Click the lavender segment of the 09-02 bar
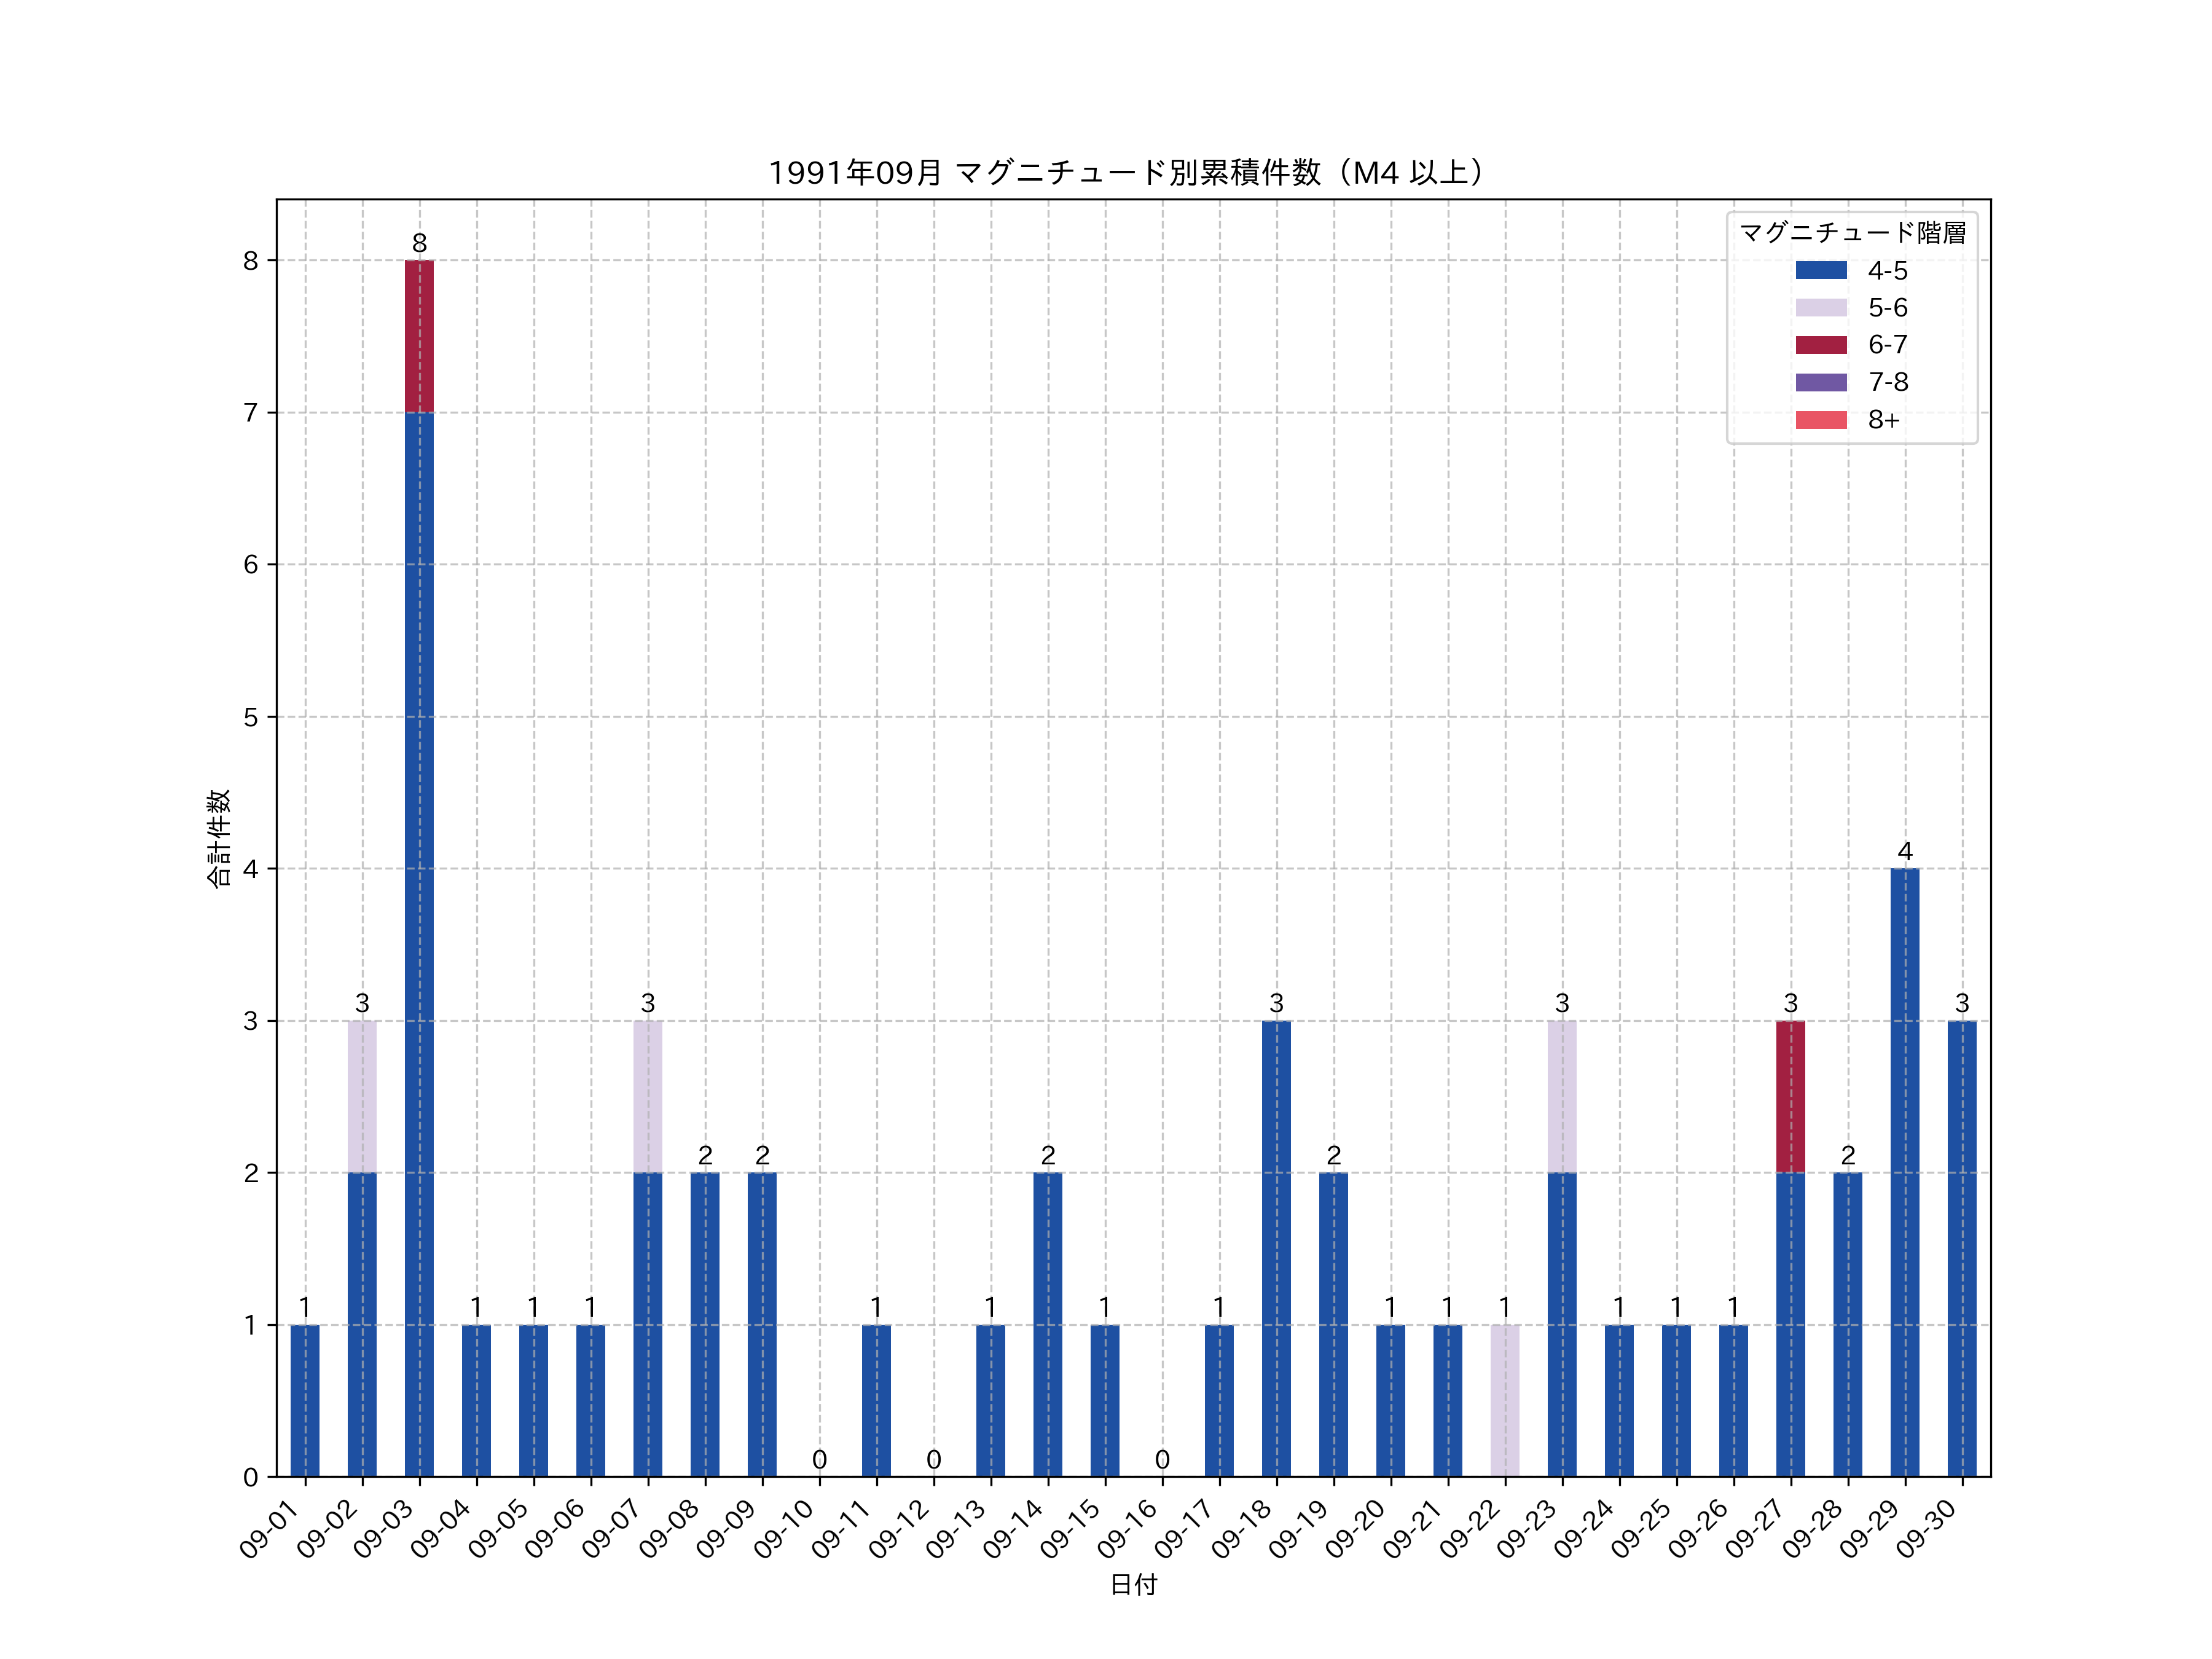The width and height of the screenshot is (2212, 1659). (362, 1096)
